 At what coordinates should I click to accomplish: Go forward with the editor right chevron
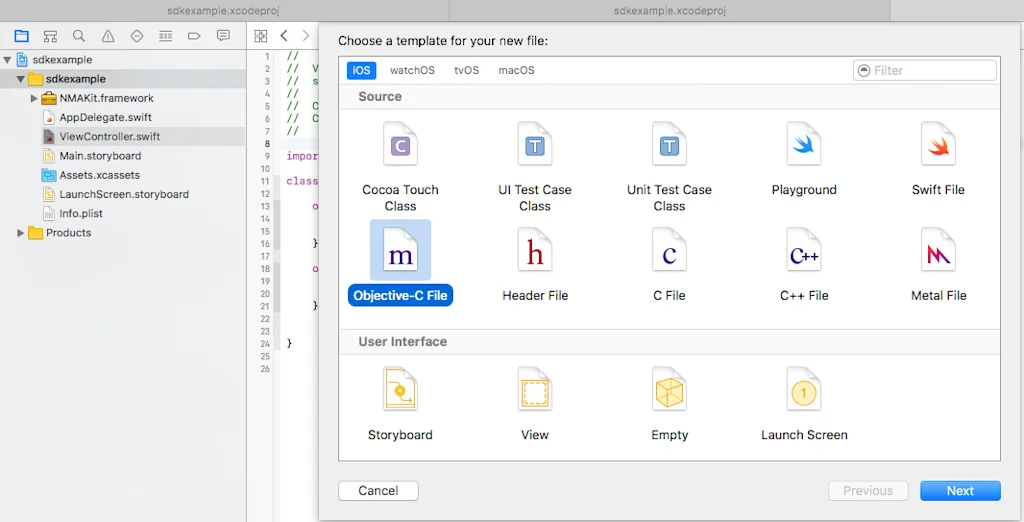305,36
